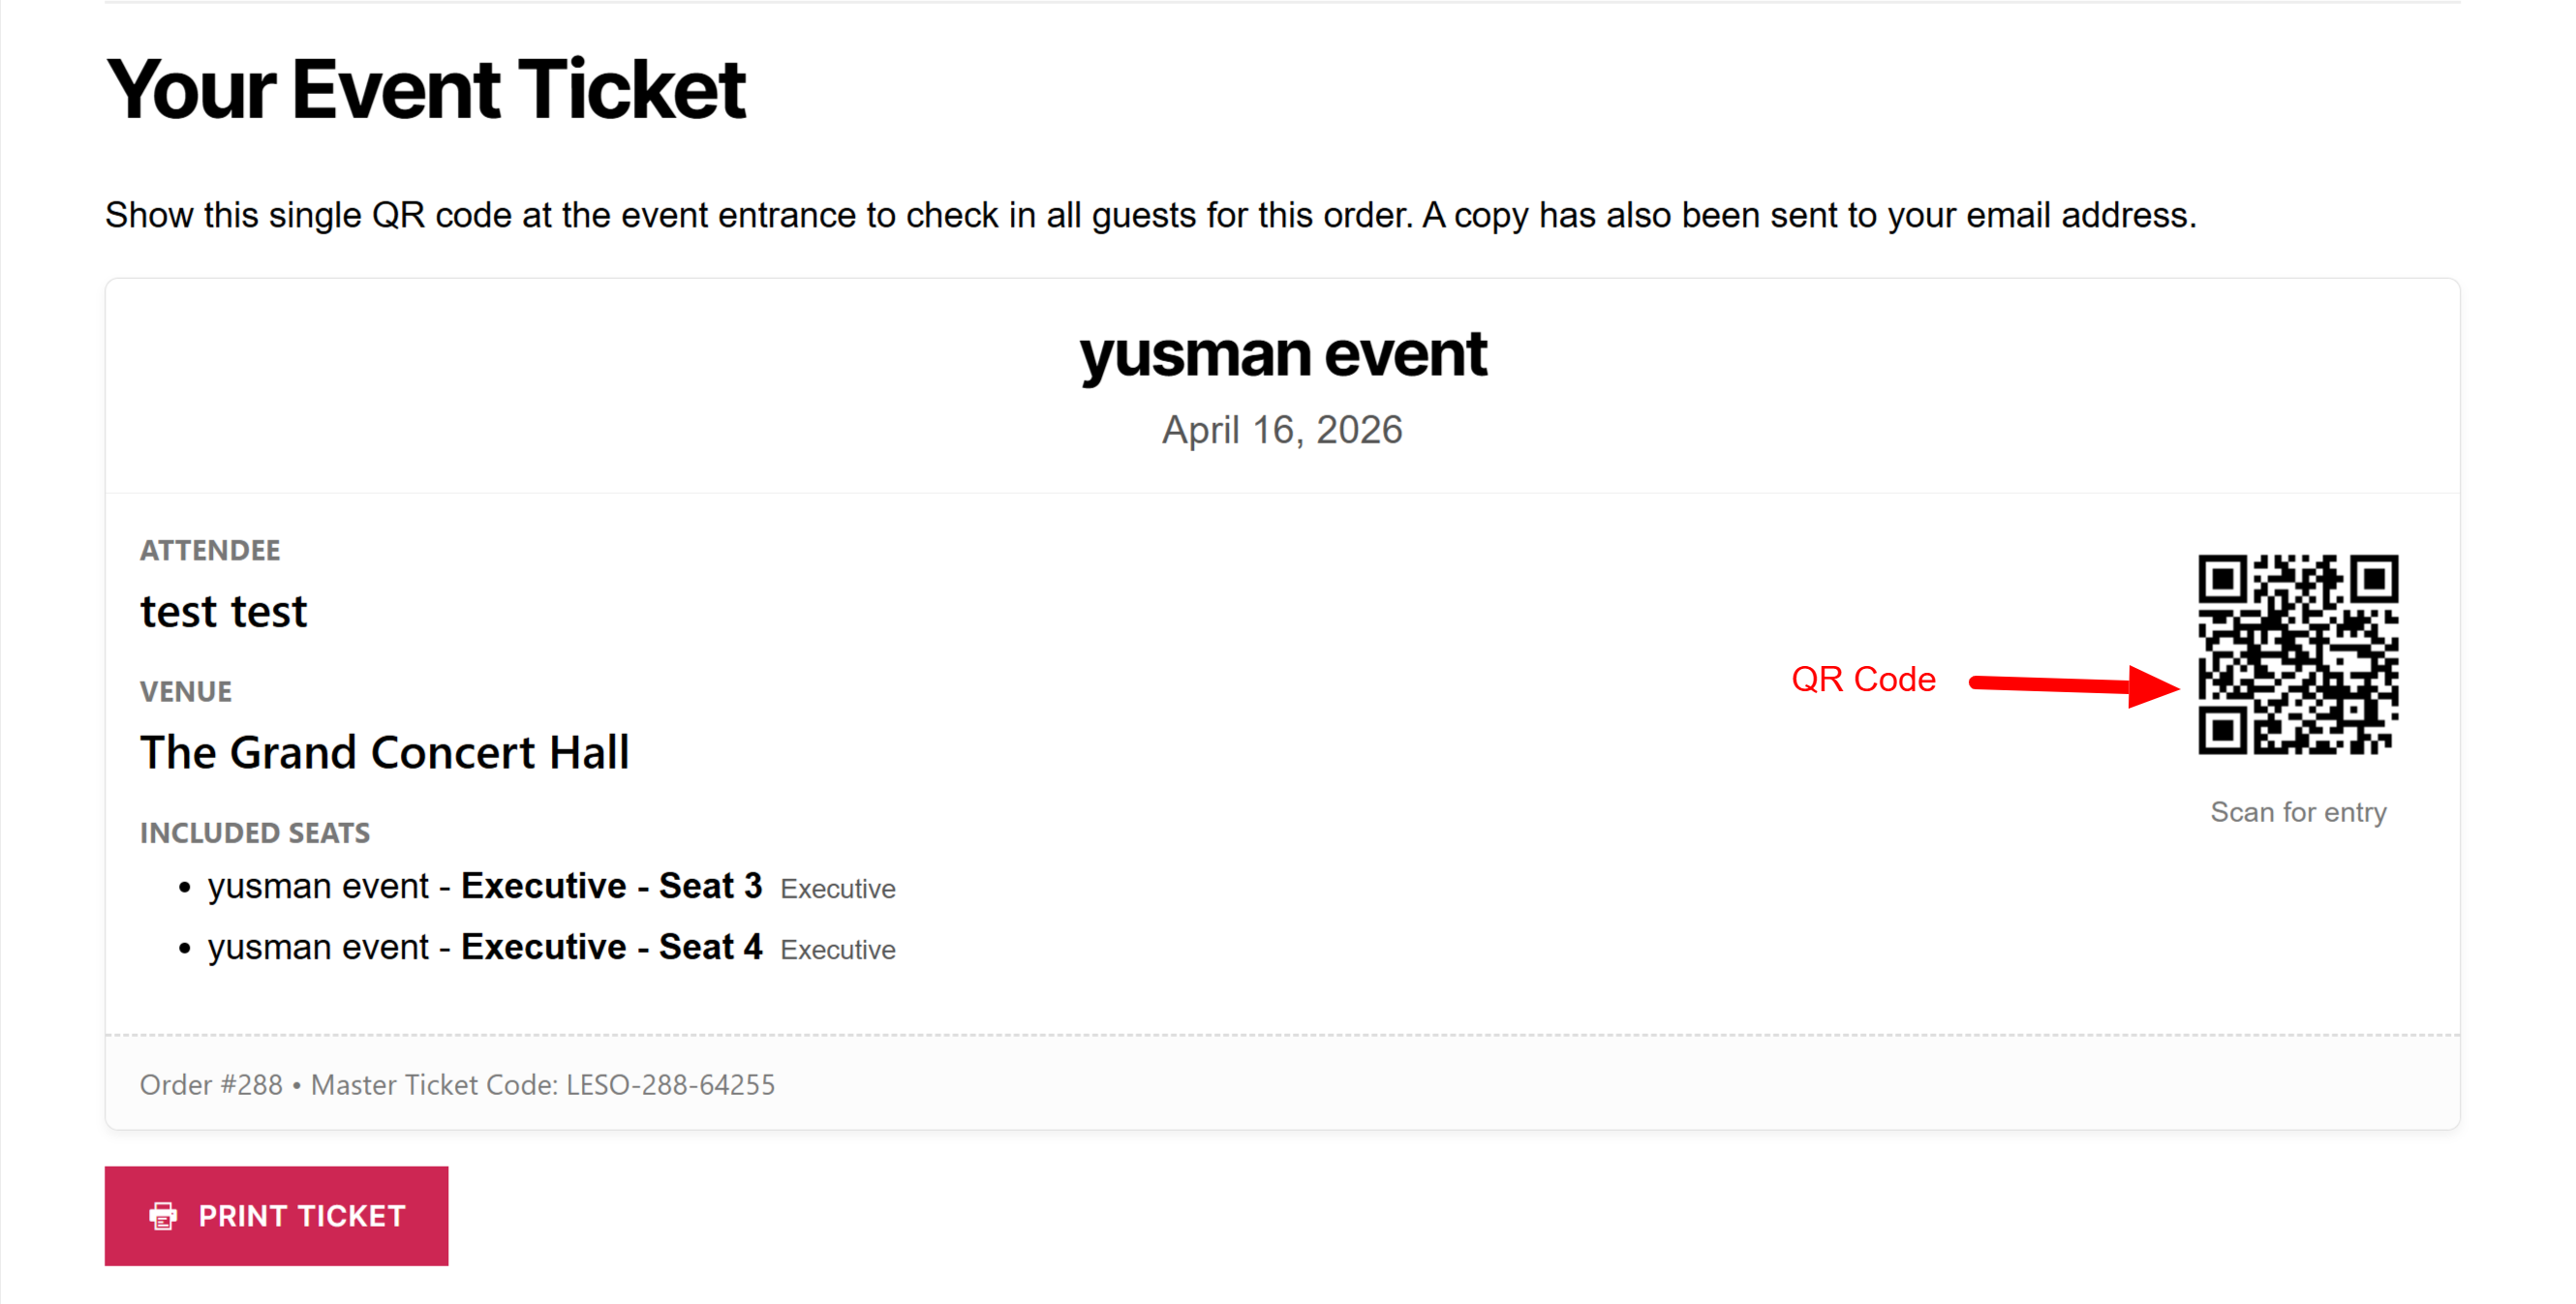Screen dimensions: 2576x1304
Task: Click the 'Your Event Ticket' page heading
Action: click(x=425, y=90)
